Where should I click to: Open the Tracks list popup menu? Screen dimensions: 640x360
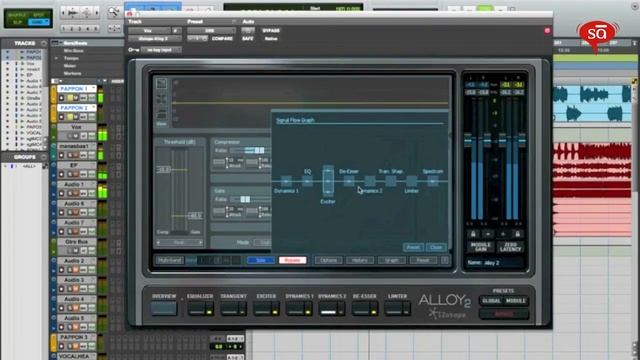click(x=44, y=43)
